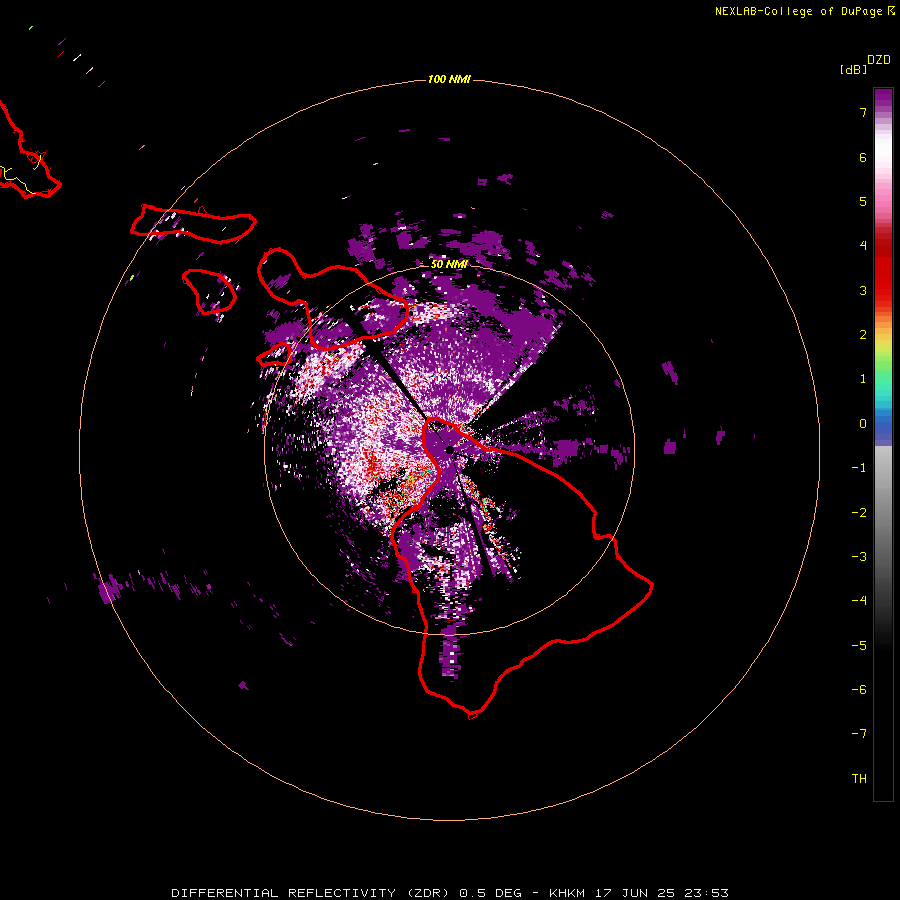Select the 4 tick label on color scale
Viewport: 900px width, 900px height.
pos(863,246)
